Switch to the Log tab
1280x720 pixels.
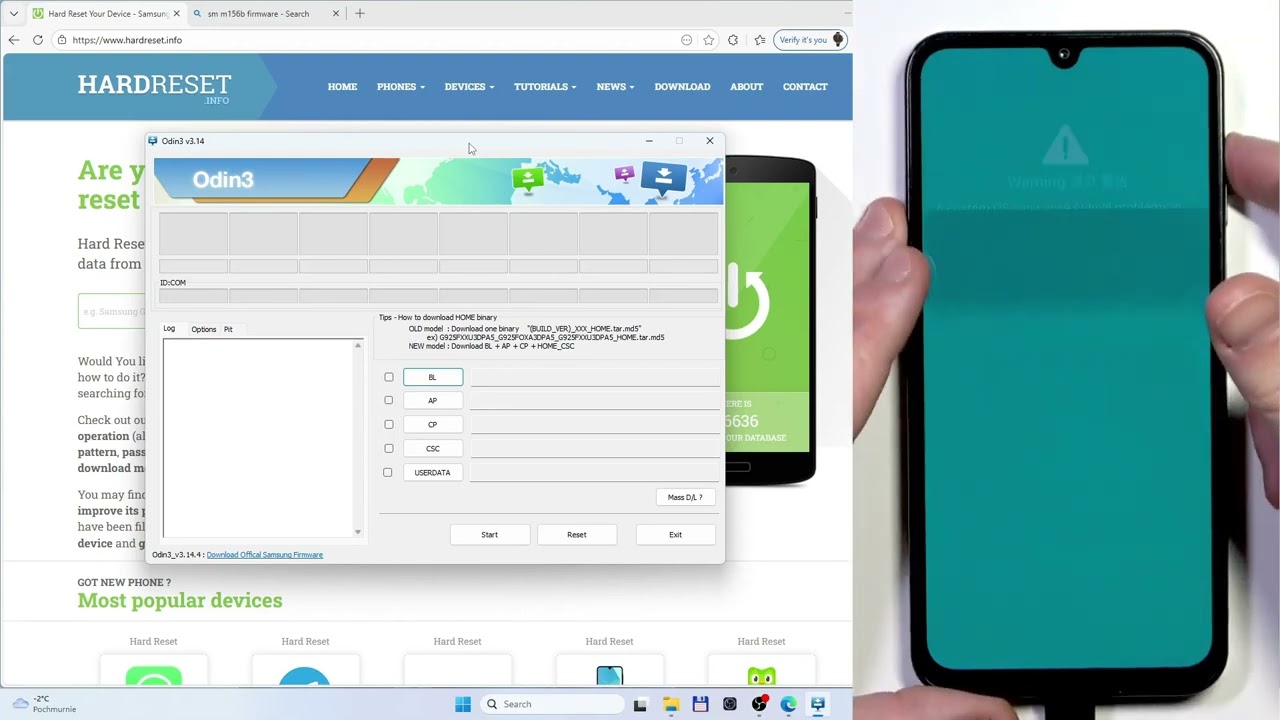click(x=169, y=329)
